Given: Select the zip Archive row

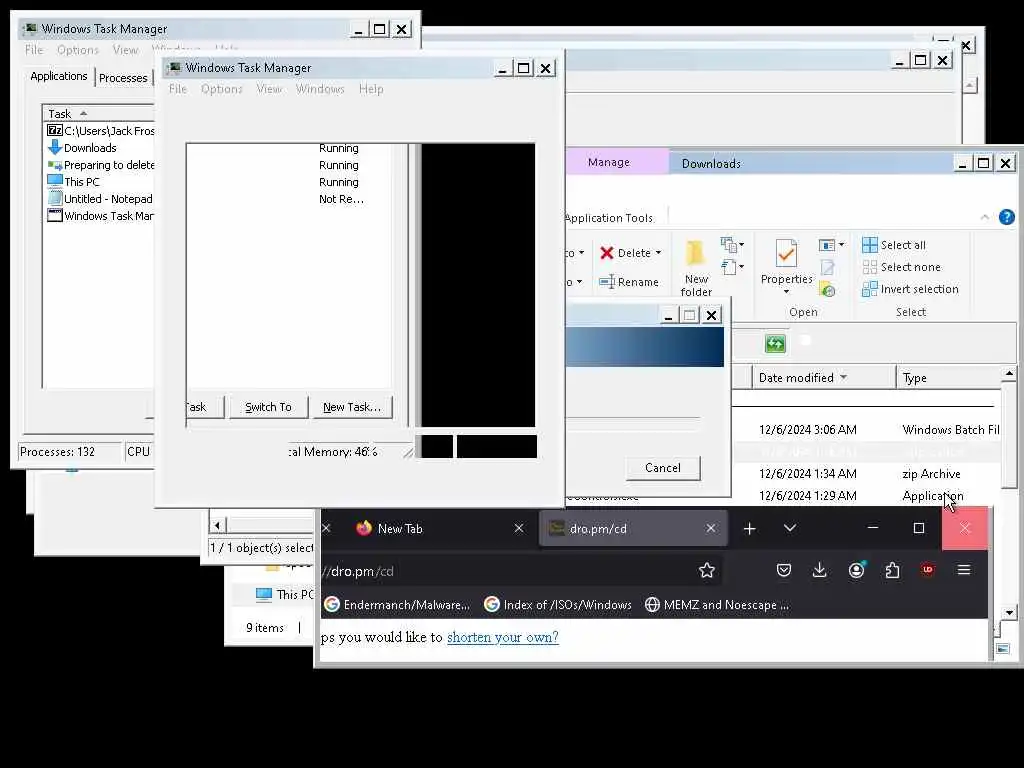Looking at the screenshot, I should tap(866, 473).
